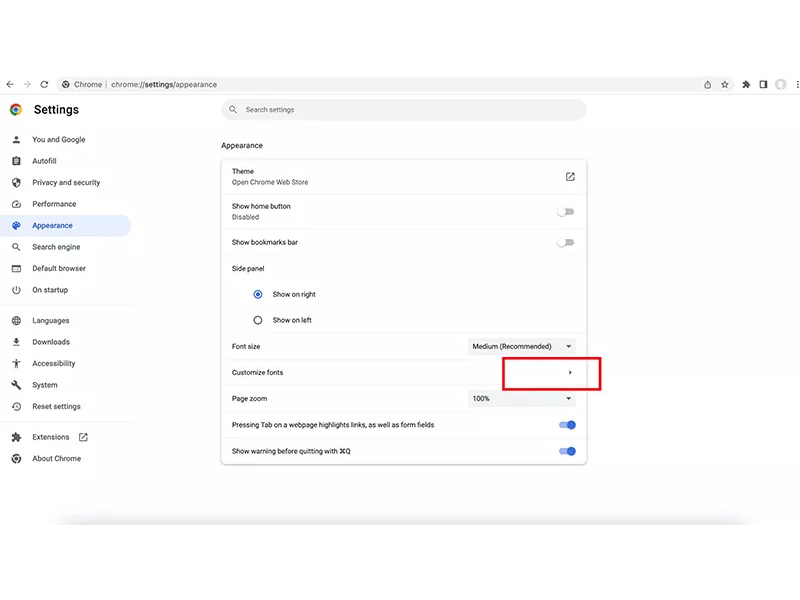Open the Performance settings section
800x600 pixels.
(54, 204)
